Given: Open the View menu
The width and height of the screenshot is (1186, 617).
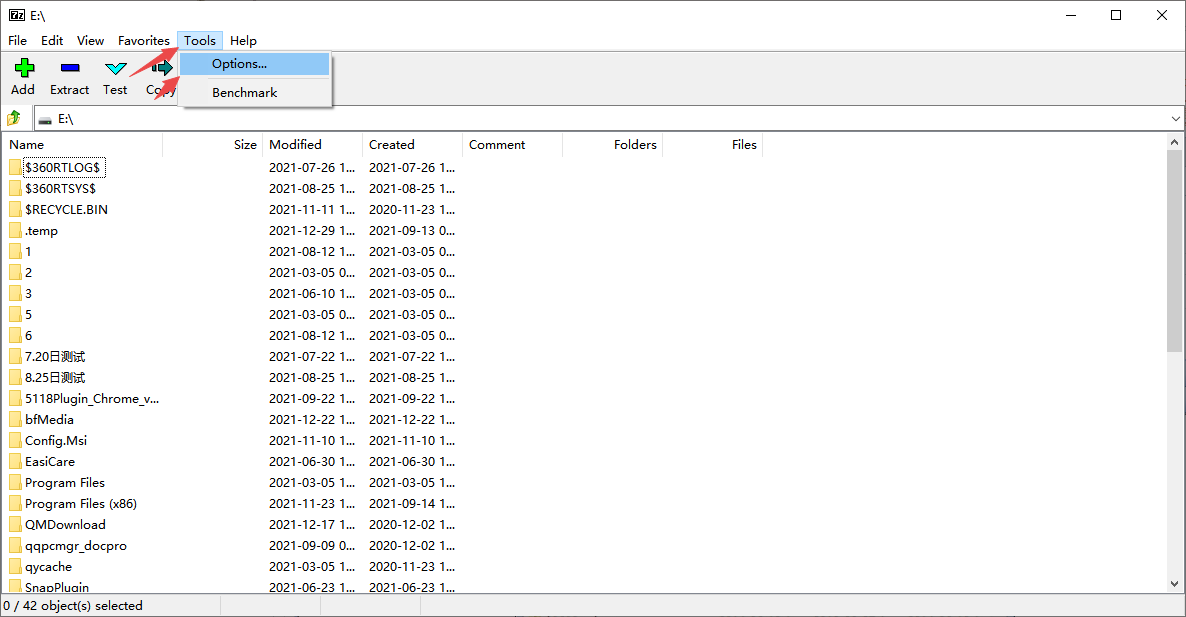Looking at the screenshot, I should point(90,40).
